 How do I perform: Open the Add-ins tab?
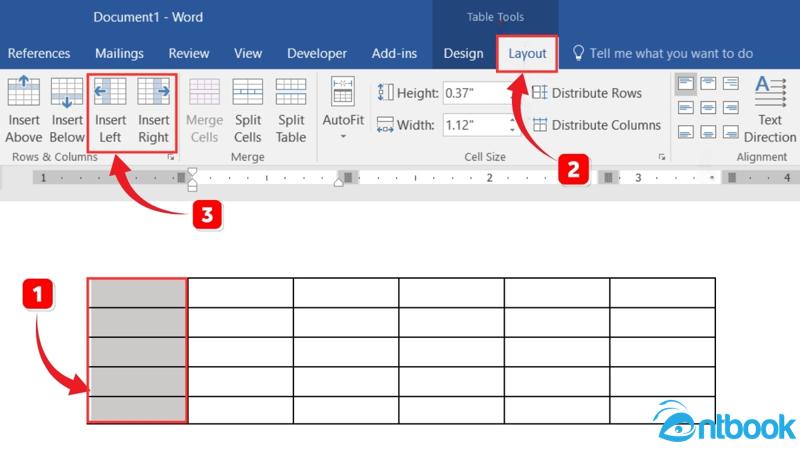(x=394, y=54)
